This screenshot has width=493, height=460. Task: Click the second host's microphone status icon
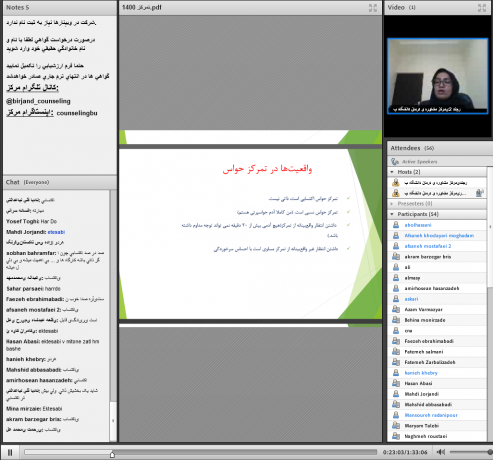pos(479,193)
